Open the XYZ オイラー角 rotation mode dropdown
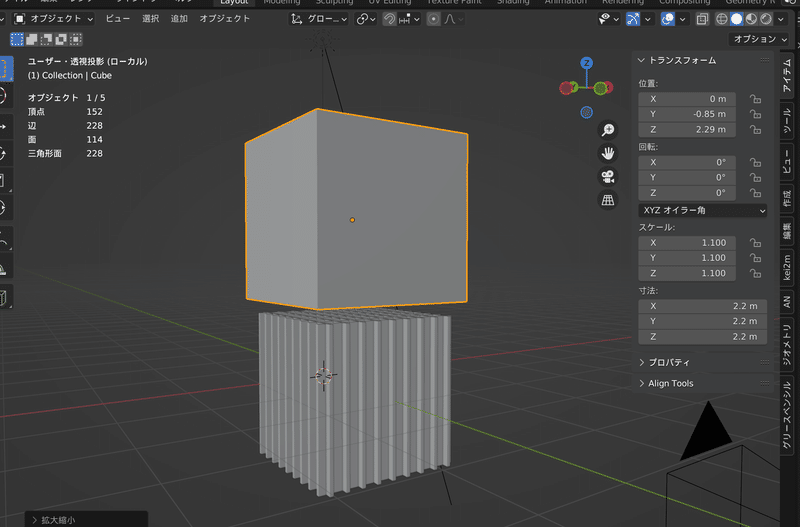Viewport: 800px width, 527px height. click(x=703, y=210)
